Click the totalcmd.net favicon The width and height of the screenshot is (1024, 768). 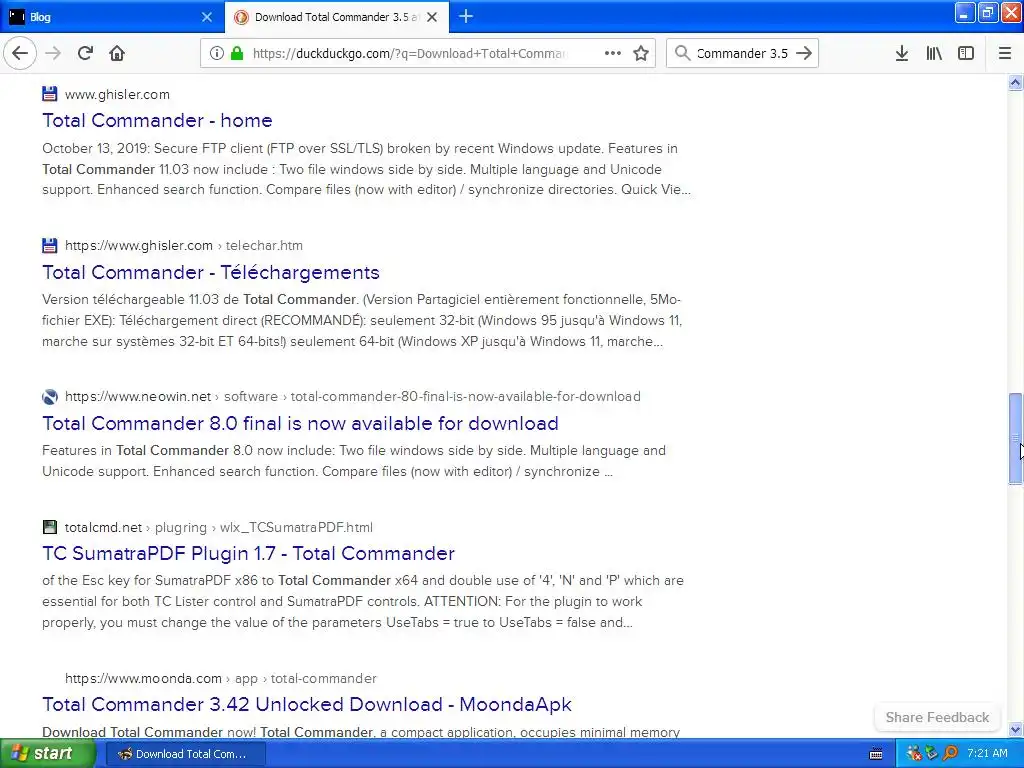coord(50,527)
